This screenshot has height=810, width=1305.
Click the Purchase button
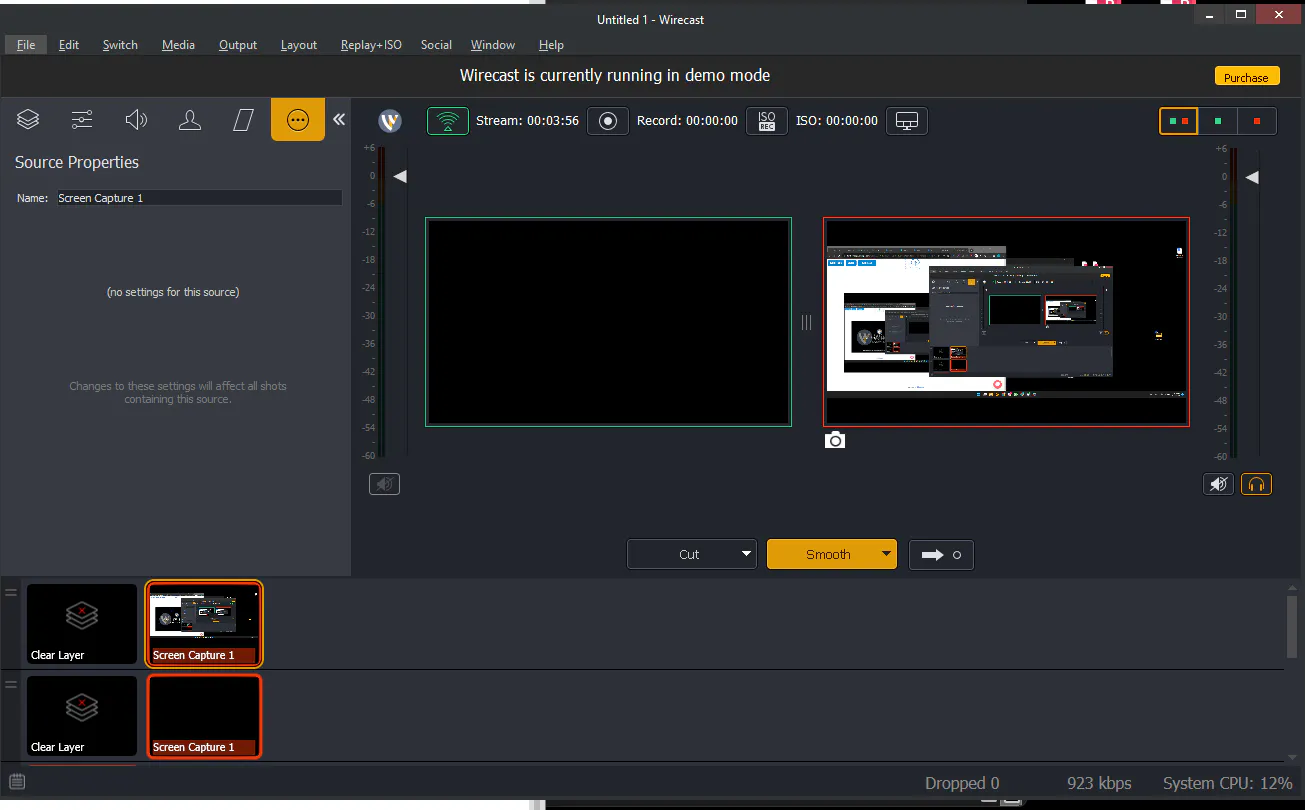click(x=1246, y=77)
